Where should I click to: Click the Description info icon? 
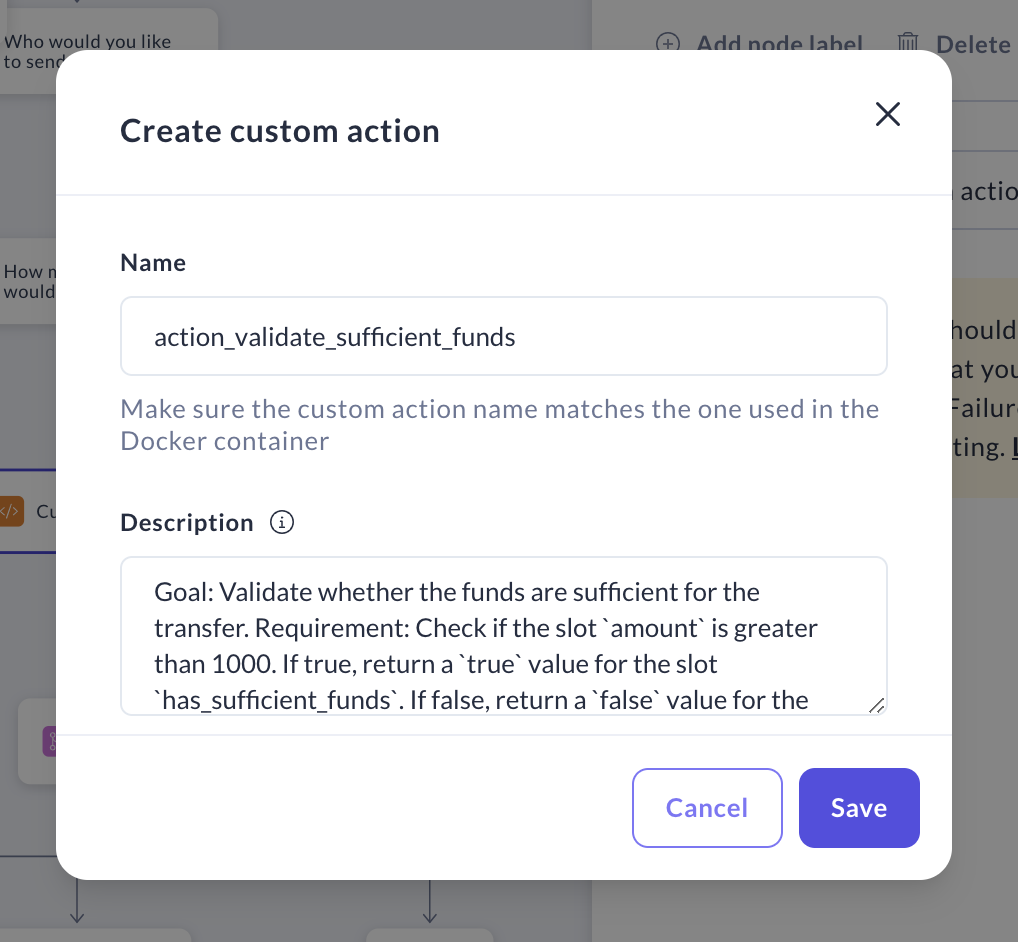[x=283, y=522]
